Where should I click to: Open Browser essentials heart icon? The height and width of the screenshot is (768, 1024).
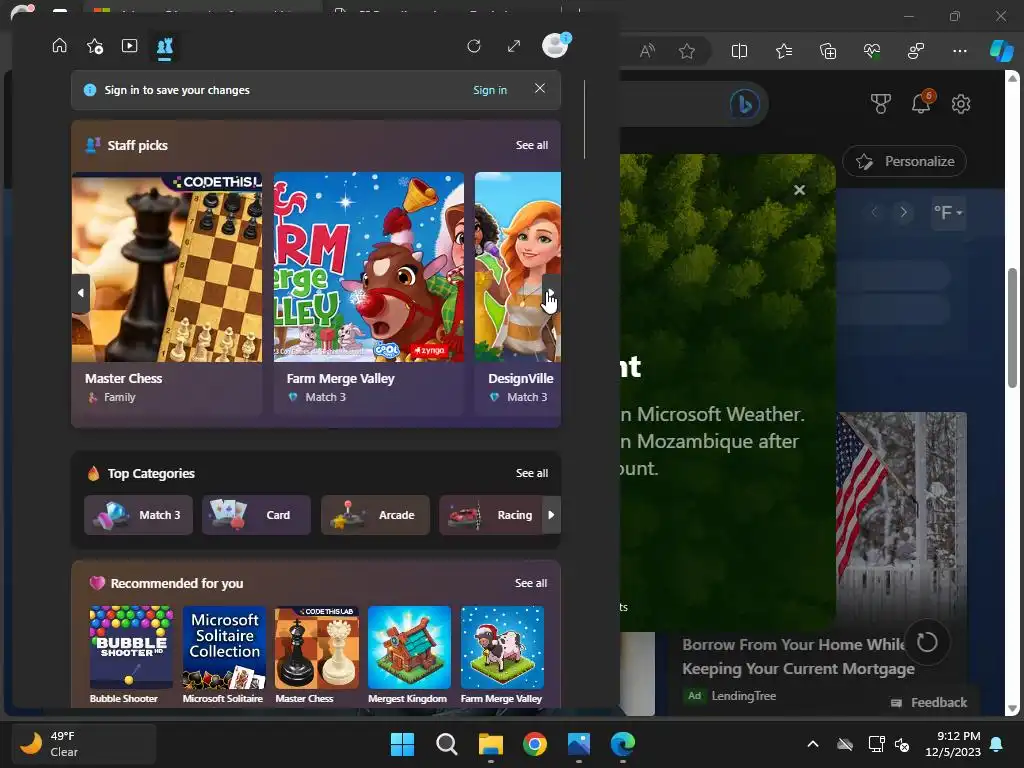pyautogui.click(x=872, y=51)
